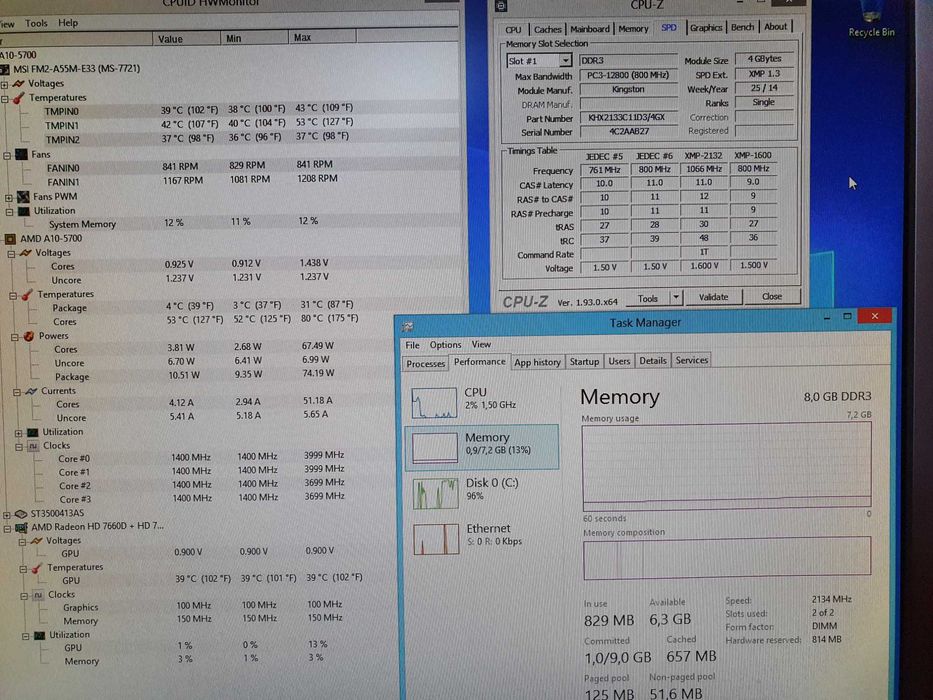
Task: Click the Part Number field KHX2133C11D3/4GX
Action: (628, 117)
